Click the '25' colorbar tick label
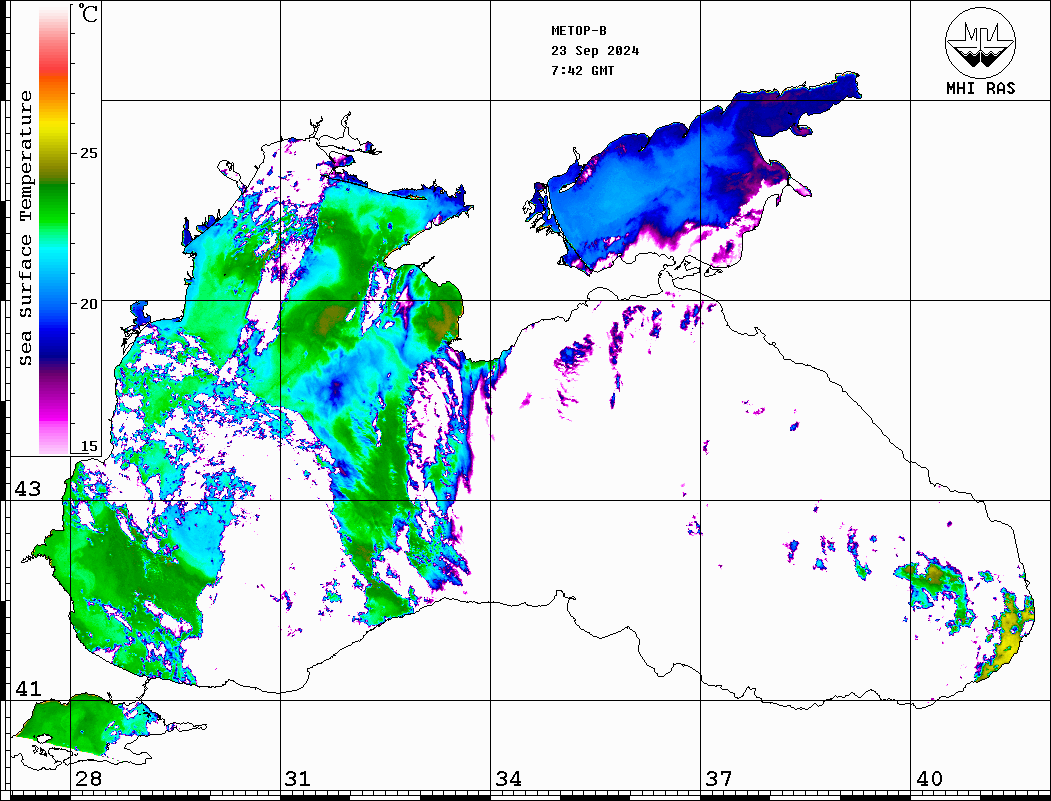This screenshot has width=1051, height=801. (88, 153)
